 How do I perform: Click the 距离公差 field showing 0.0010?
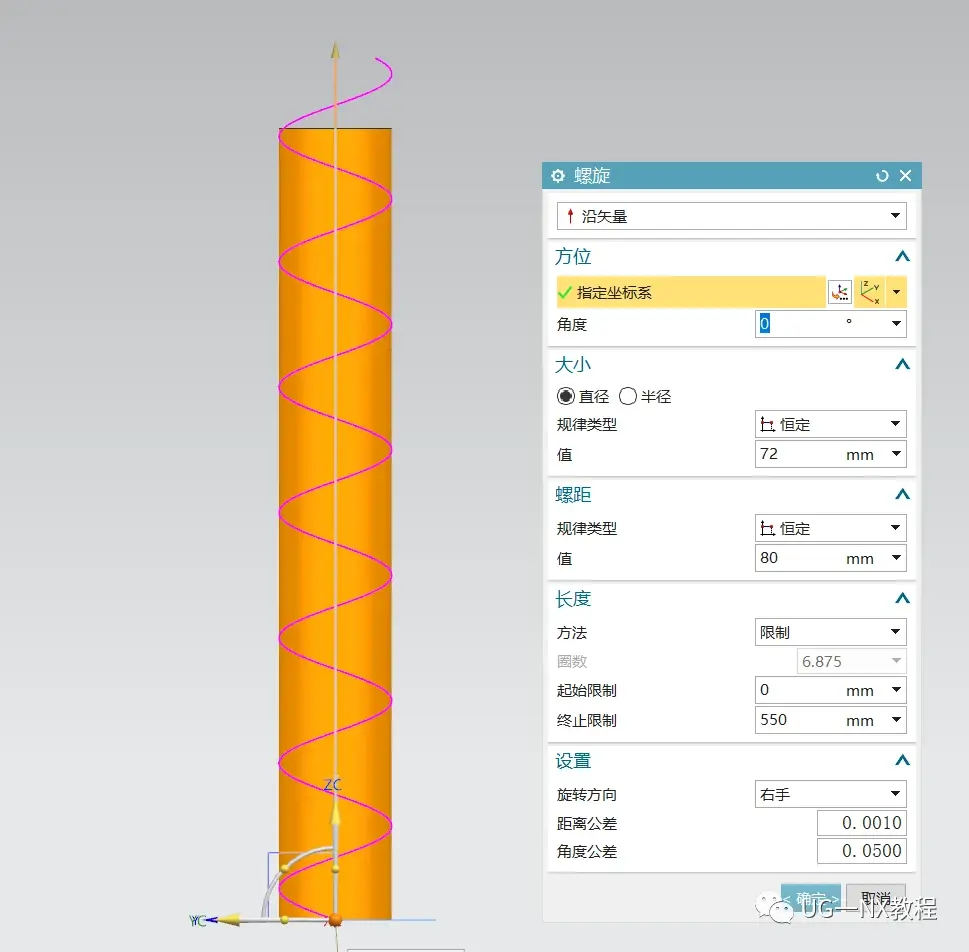[861, 823]
